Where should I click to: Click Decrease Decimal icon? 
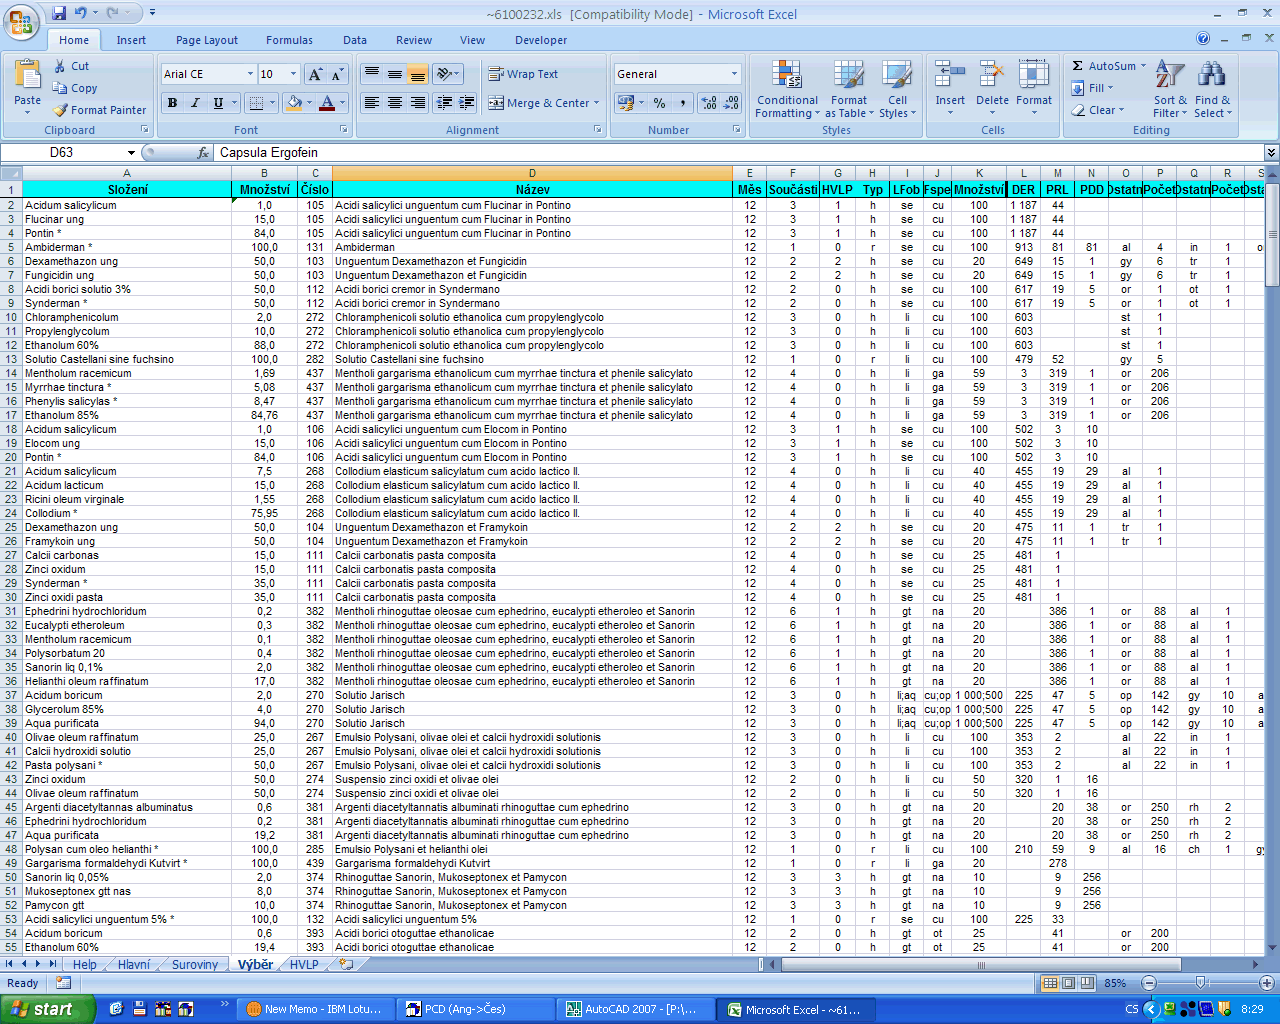click(x=731, y=103)
